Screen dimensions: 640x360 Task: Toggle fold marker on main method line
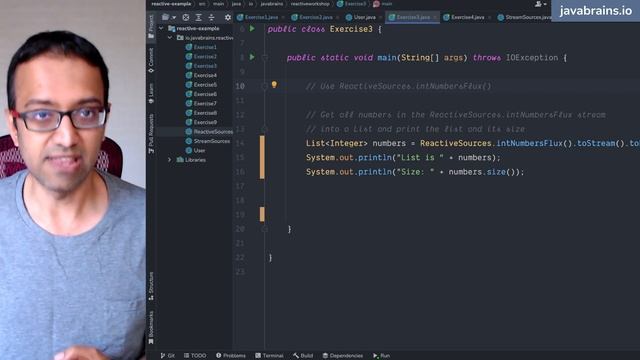(264, 58)
